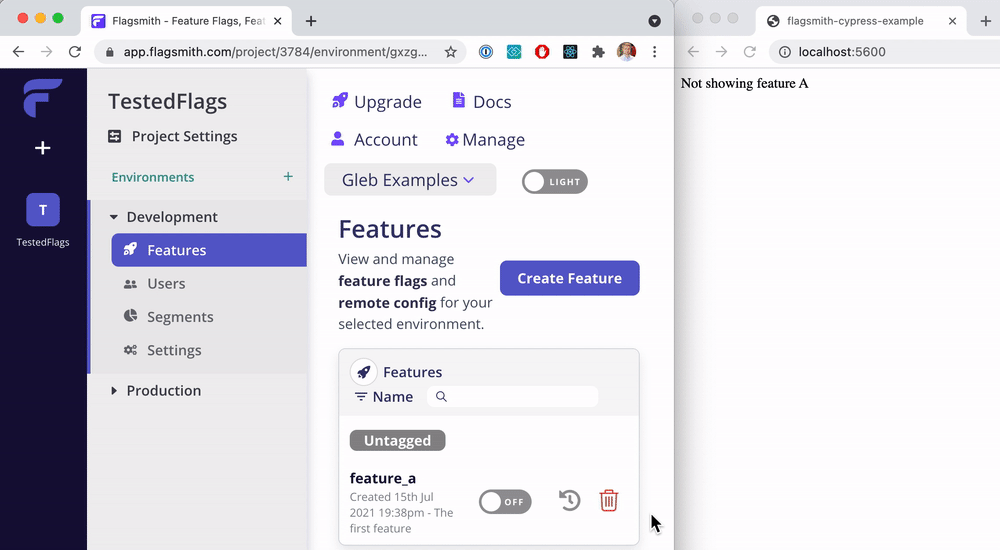The height and width of the screenshot is (550, 1000).
Task: Click the Name sort filter
Action: point(384,397)
